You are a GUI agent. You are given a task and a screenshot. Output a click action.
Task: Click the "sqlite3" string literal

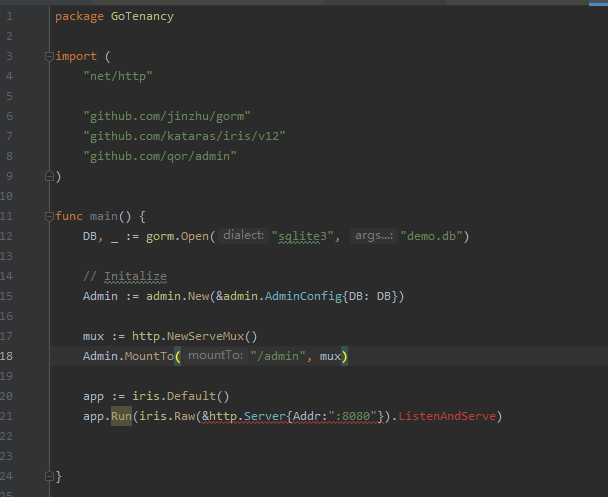[302, 236]
